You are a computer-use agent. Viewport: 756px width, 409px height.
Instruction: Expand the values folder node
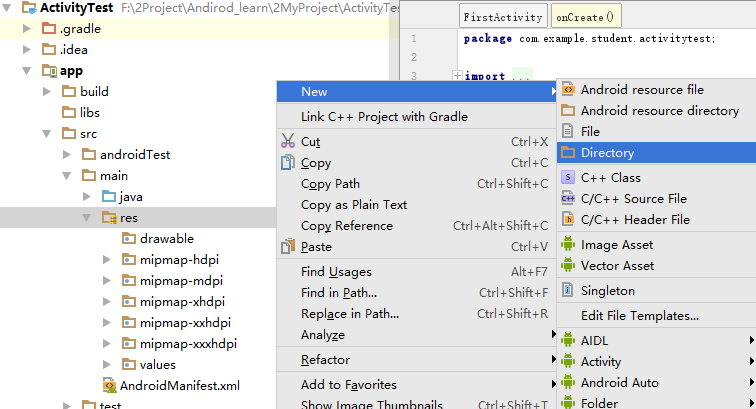point(107,365)
